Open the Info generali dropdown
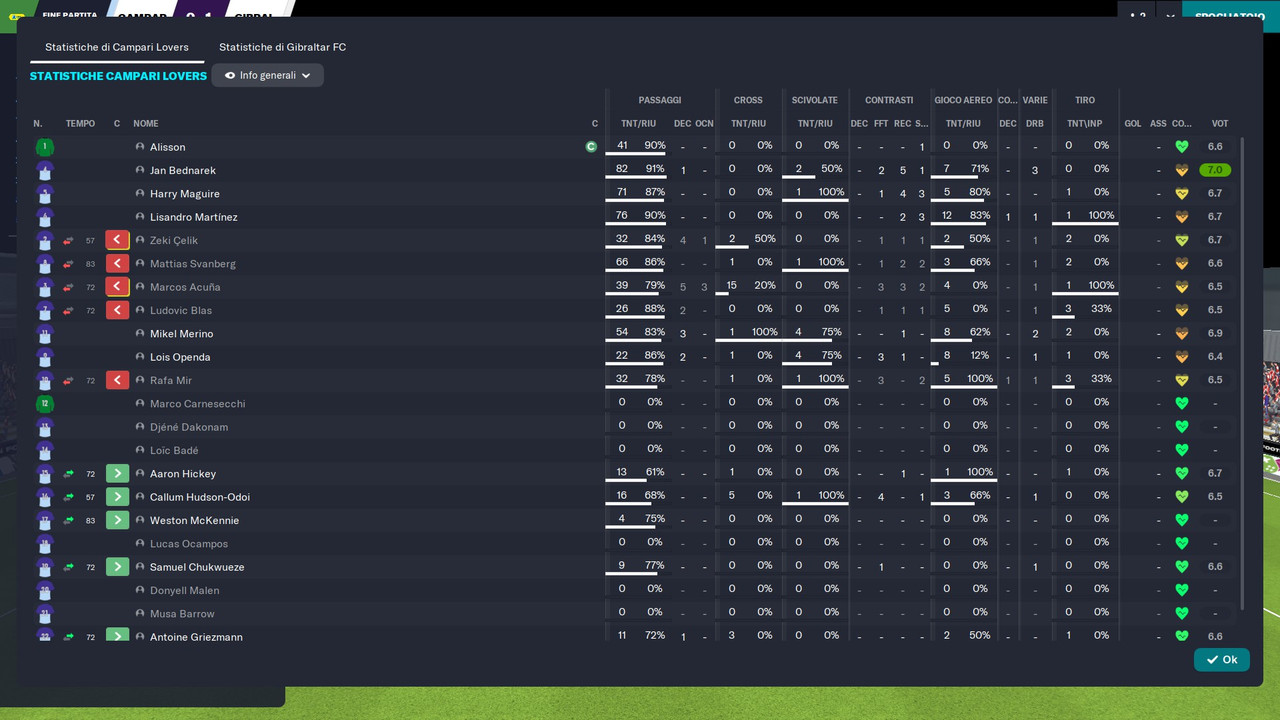 (267, 75)
